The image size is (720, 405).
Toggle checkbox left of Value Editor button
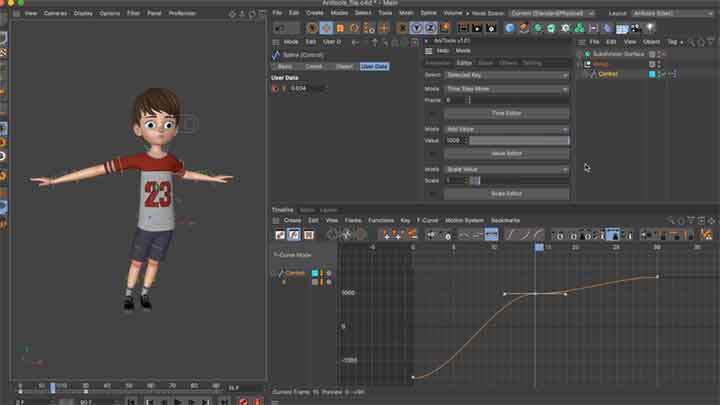(432, 154)
